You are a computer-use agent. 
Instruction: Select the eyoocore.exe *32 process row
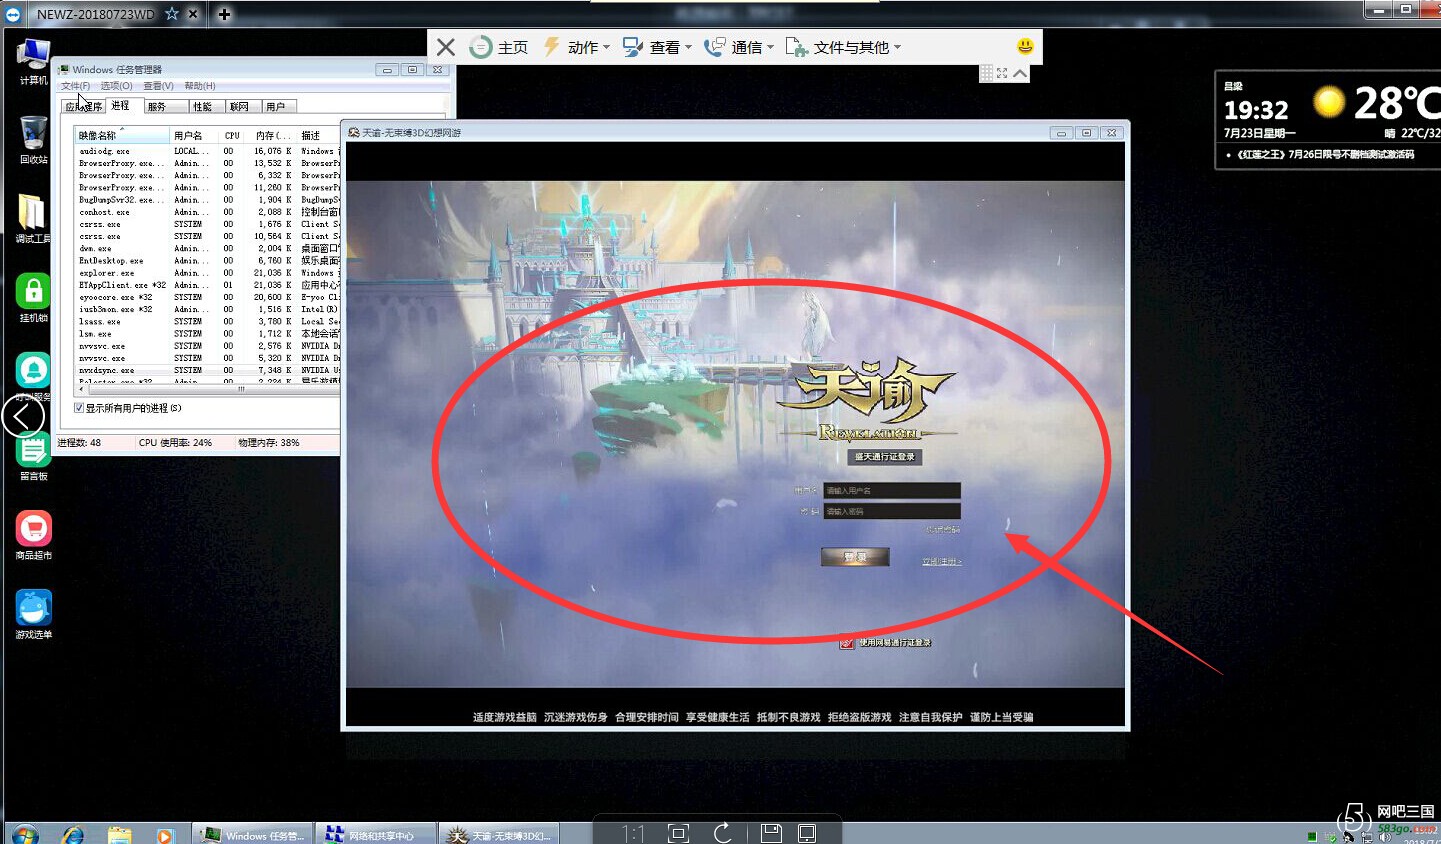207,297
